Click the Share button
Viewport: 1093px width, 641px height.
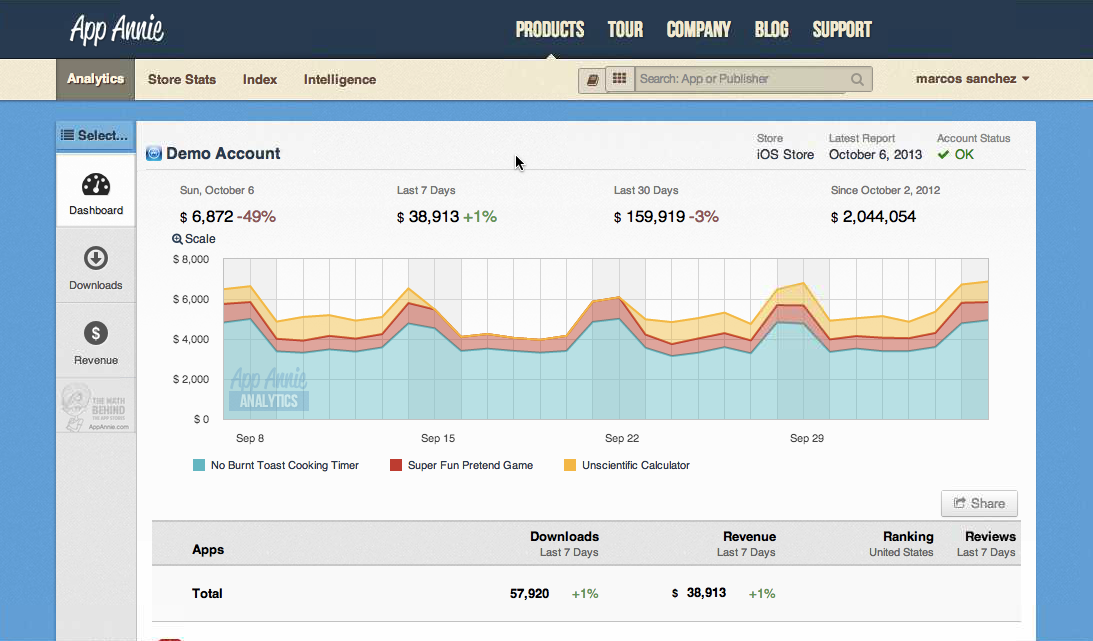point(979,503)
